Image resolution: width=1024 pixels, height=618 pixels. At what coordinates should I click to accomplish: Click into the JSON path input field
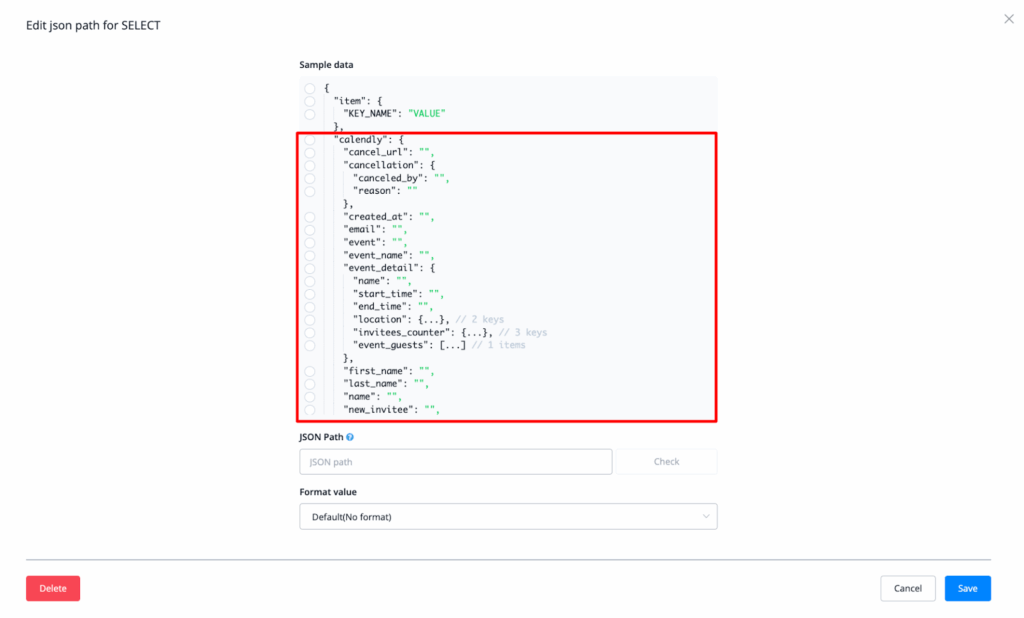(455, 461)
